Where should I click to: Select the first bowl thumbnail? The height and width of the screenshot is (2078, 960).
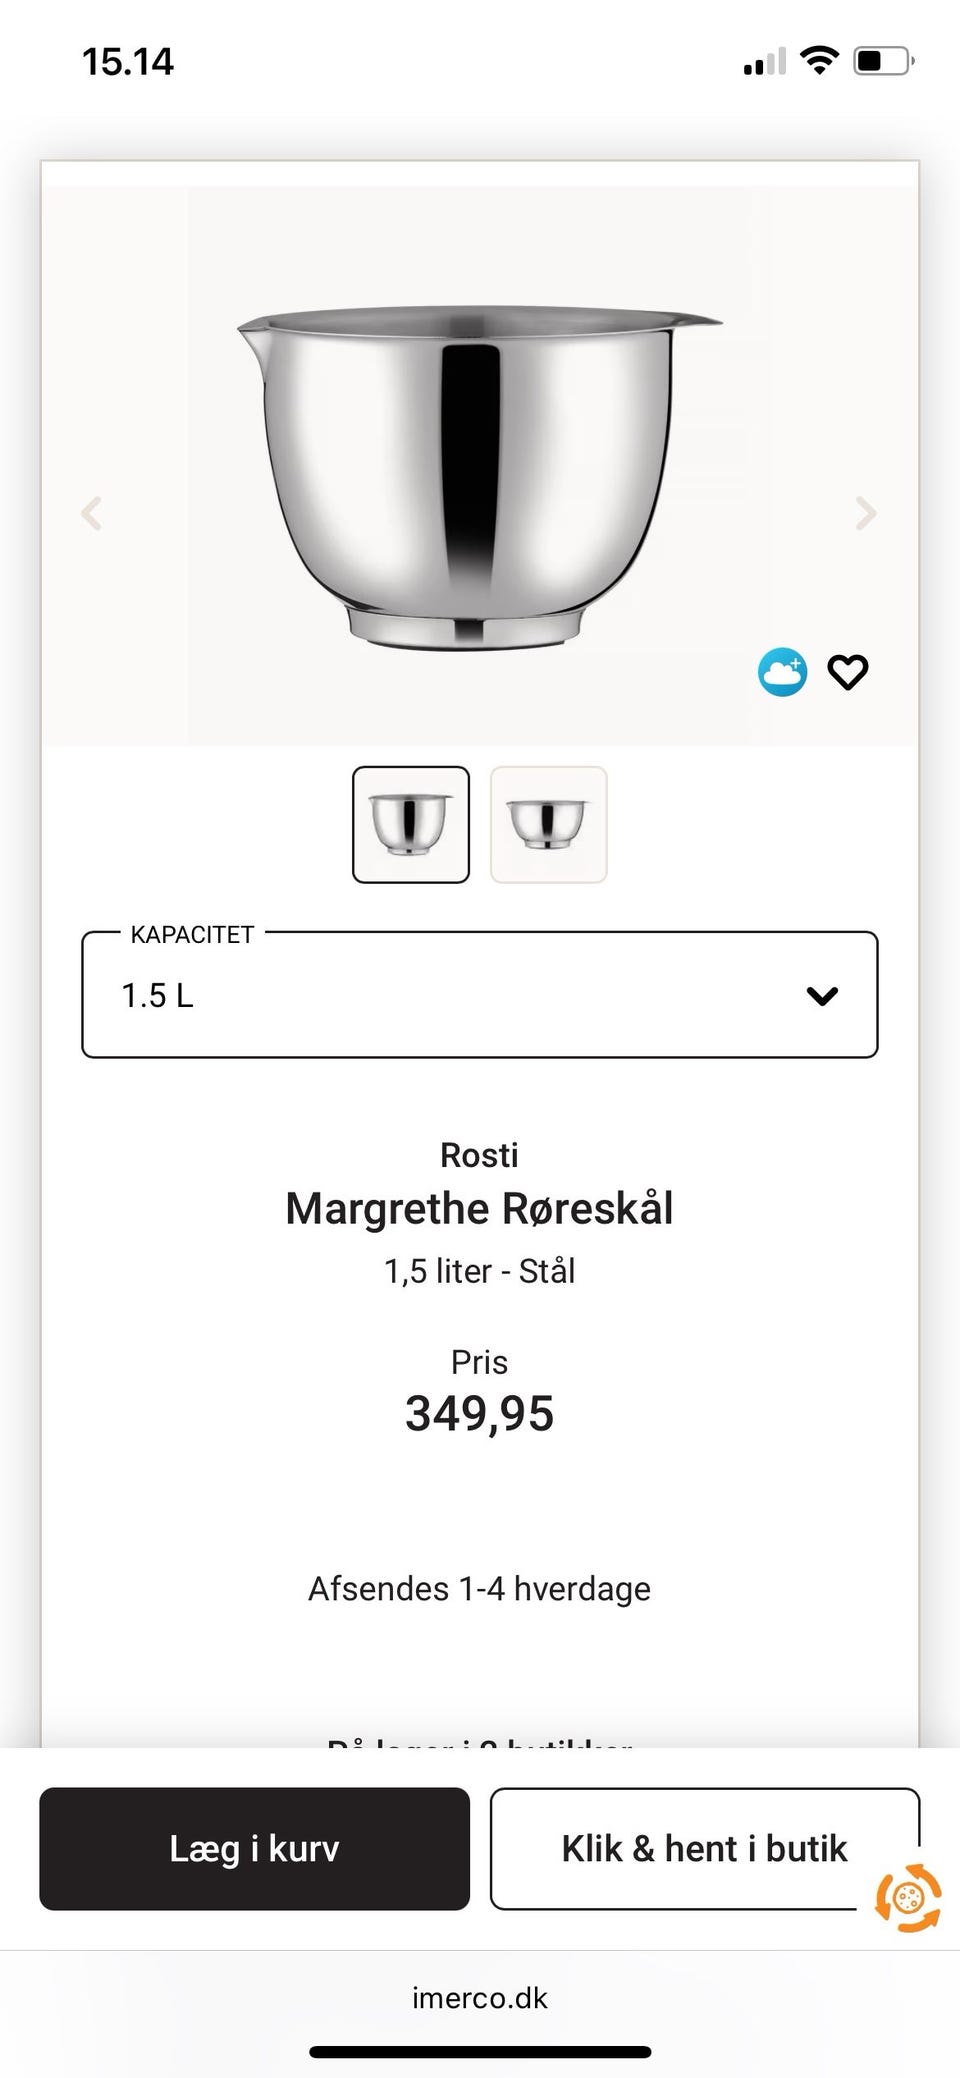411,825
